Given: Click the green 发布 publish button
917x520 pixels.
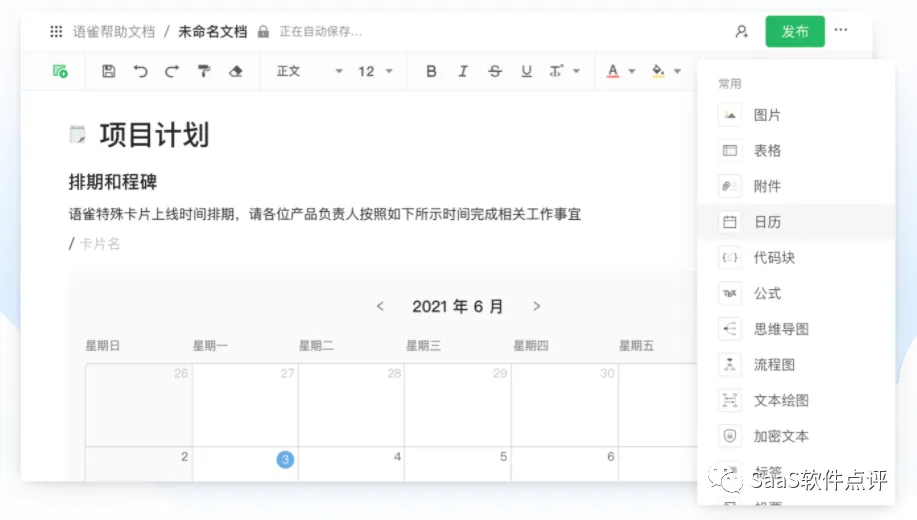Looking at the screenshot, I should (x=795, y=32).
